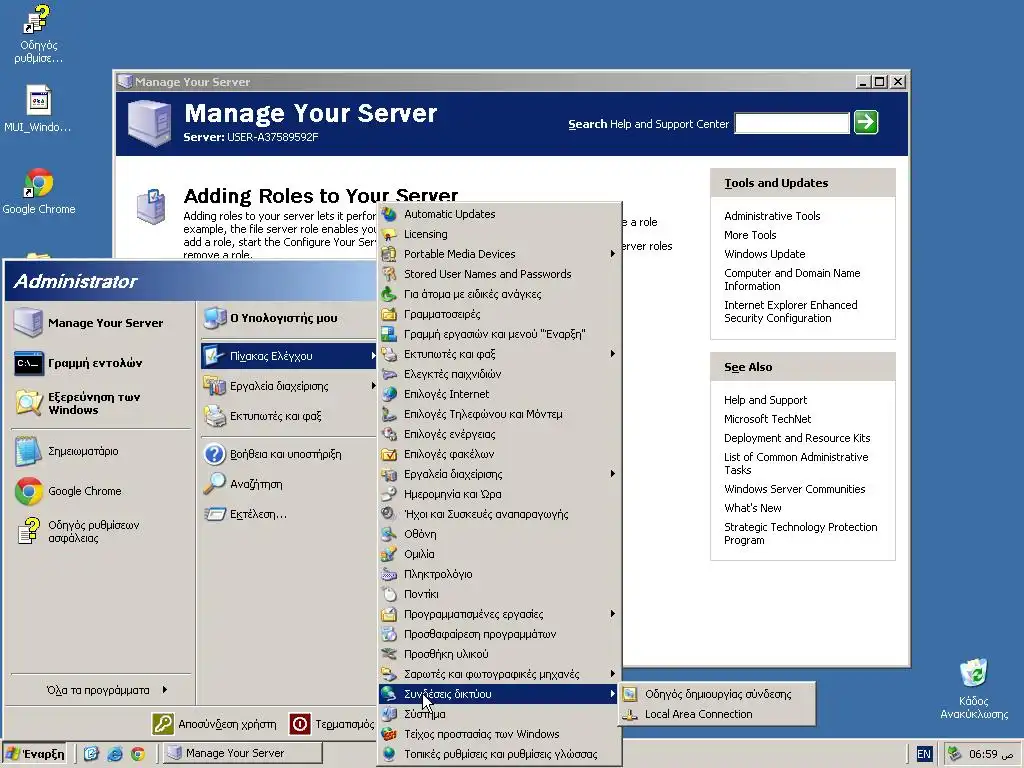Image resolution: width=1024 pixels, height=768 pixels.
Task: Open Google Chrome desktop shortcut
Action: (x=39, y=191)
